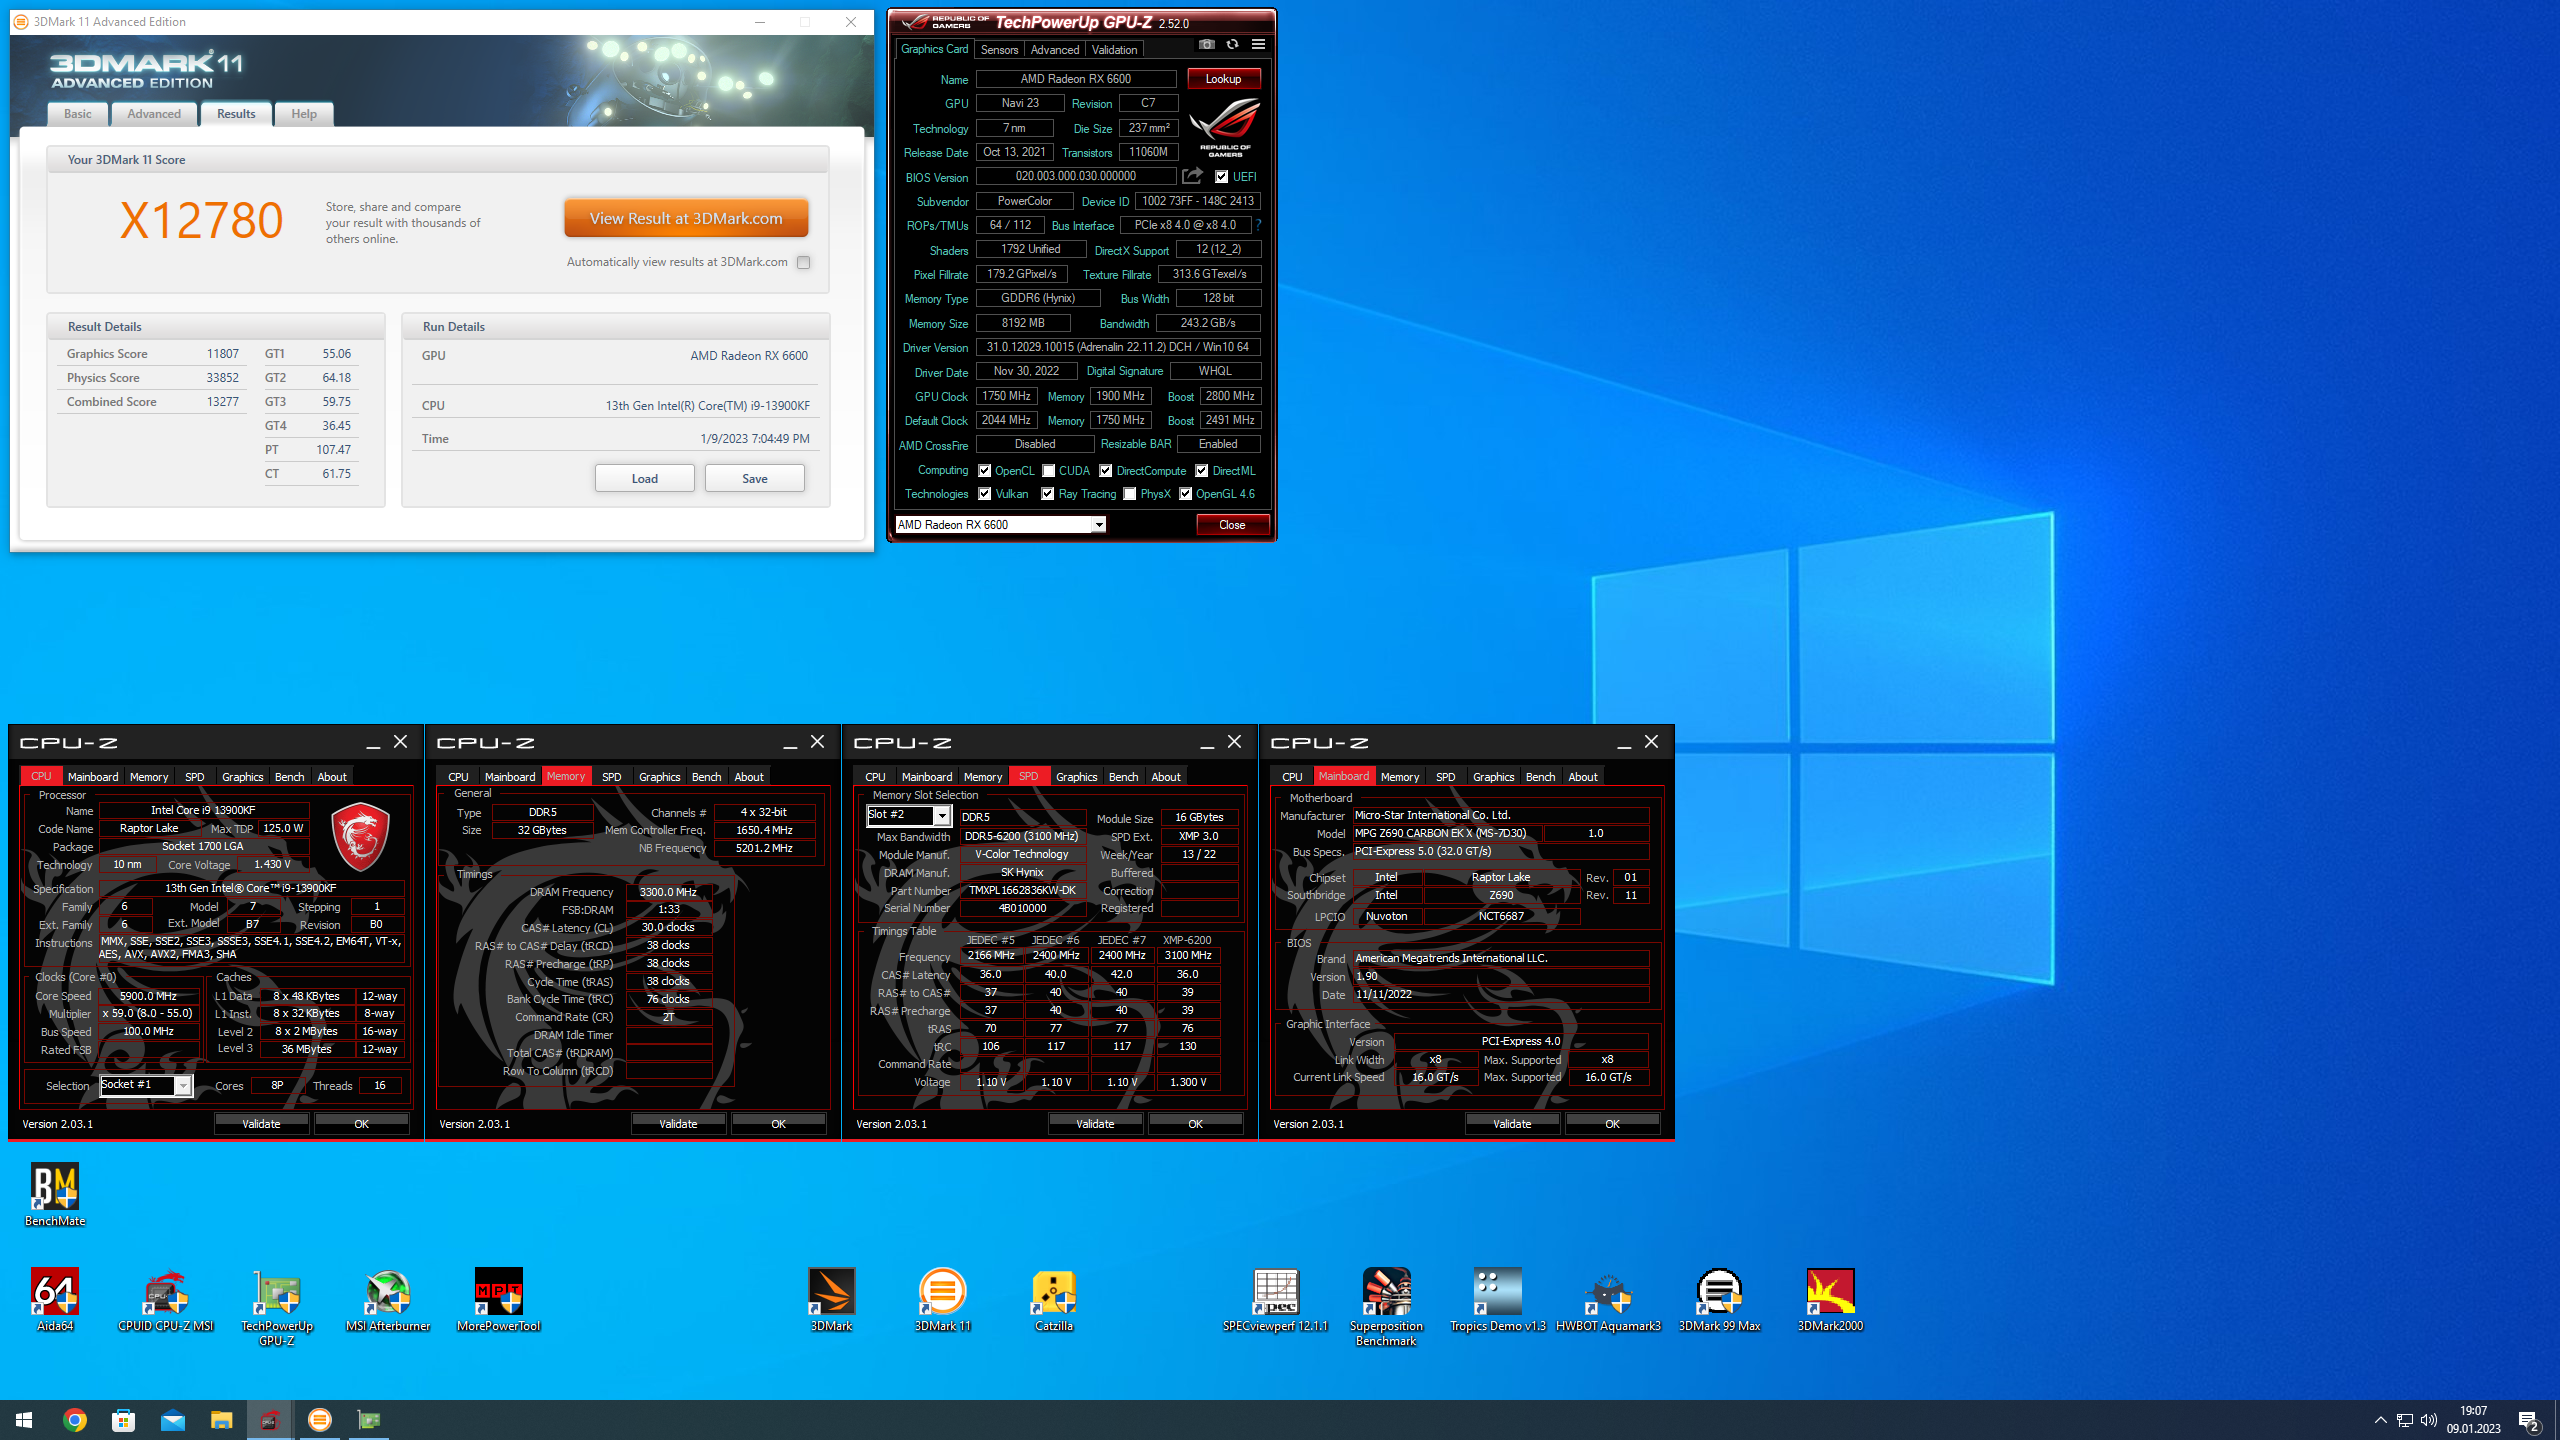Click the Lookup button in GPU-Z

click(1223, 79)
